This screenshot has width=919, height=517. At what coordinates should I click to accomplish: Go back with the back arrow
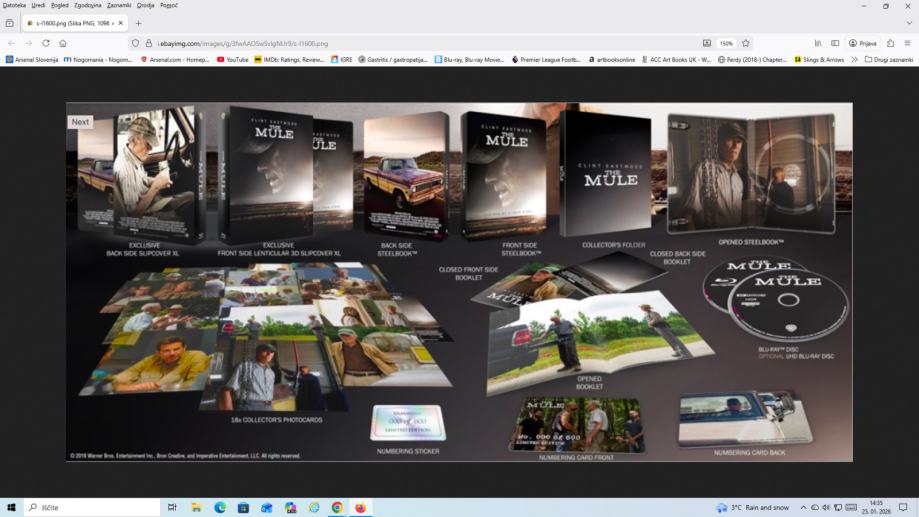pyautogui.click(x=12, y=43)
